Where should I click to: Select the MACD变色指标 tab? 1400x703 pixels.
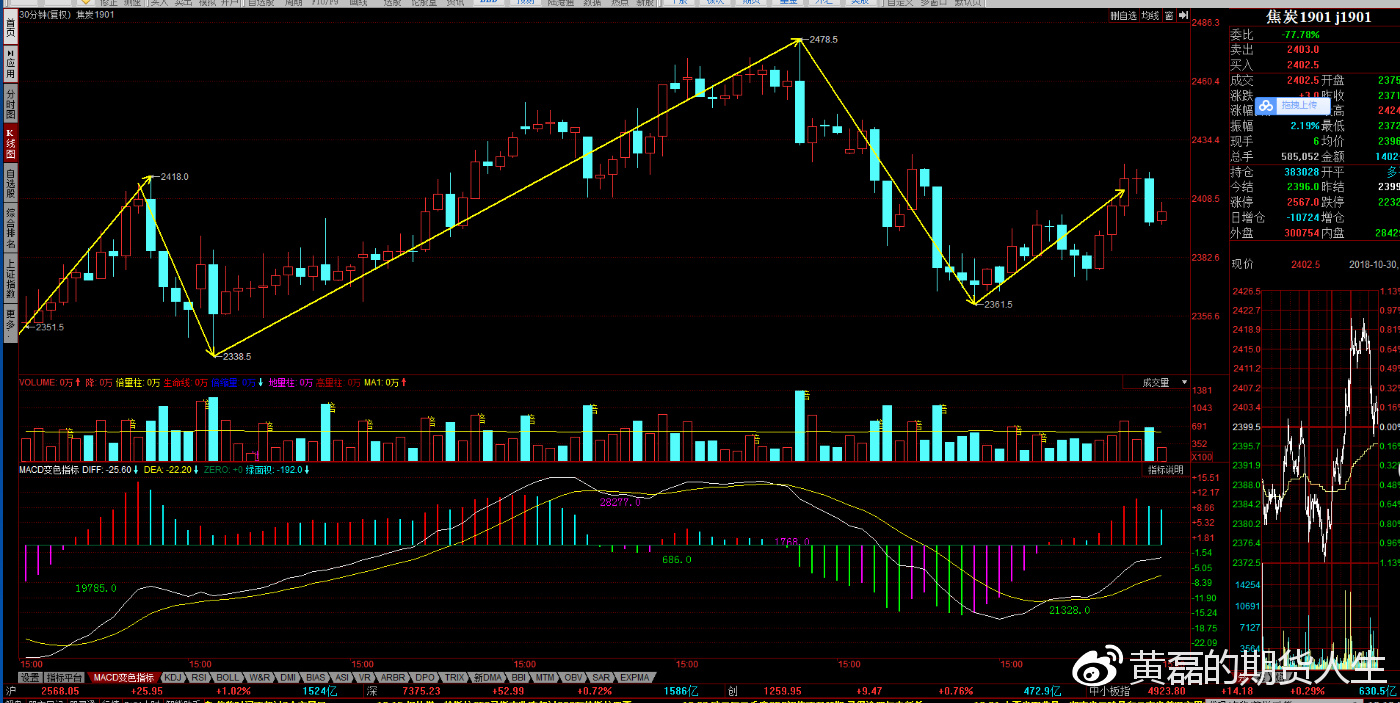point(123,677)
